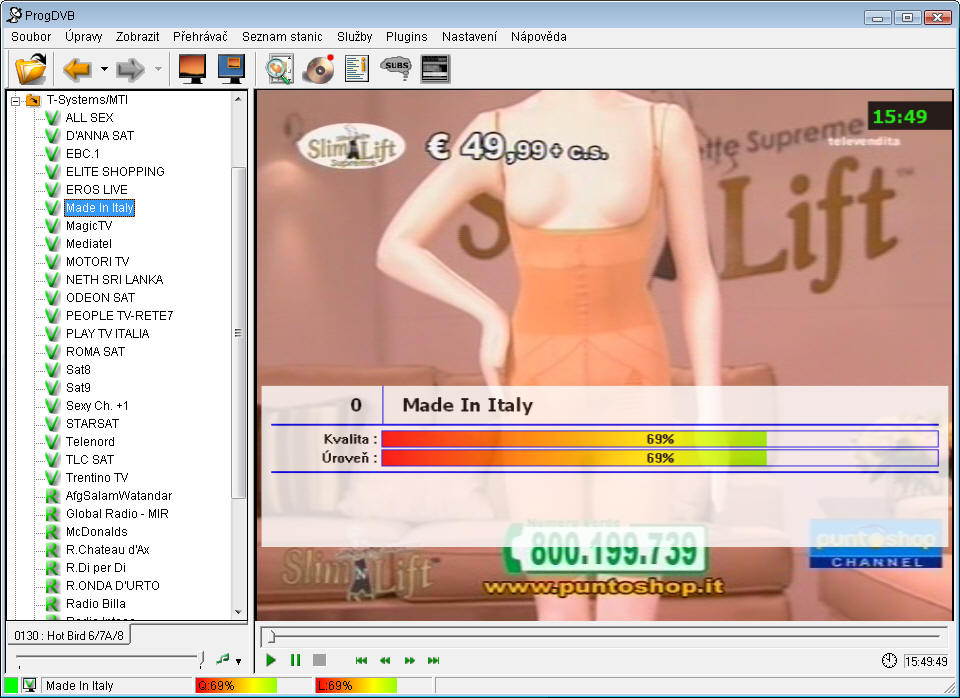
Task: Open the channel search magnifier icon
Action: (279, 69)
